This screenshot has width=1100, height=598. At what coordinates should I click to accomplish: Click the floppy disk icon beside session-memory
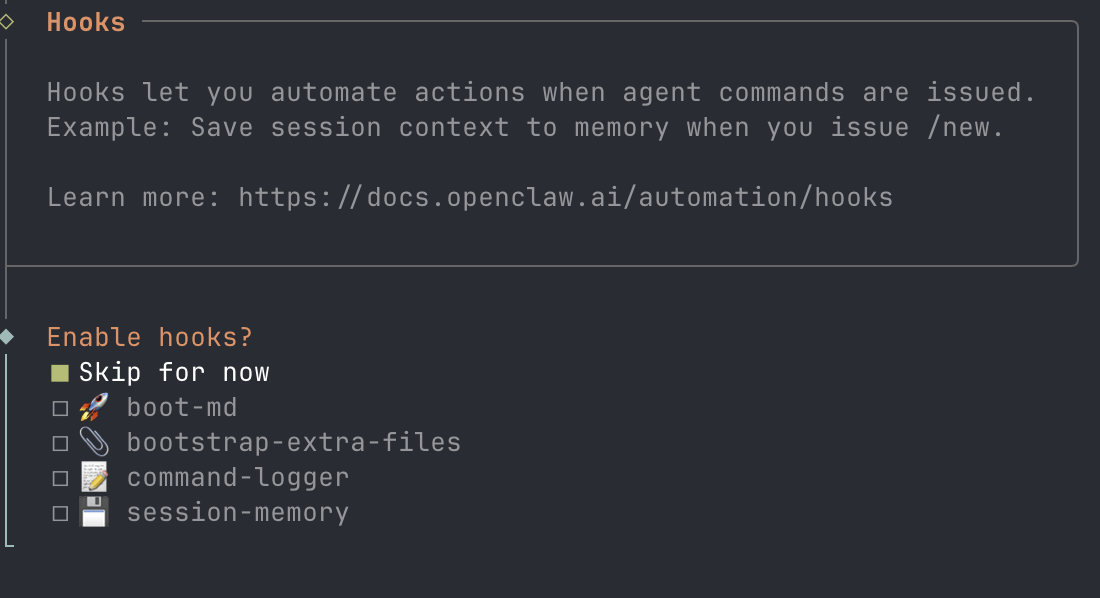[x=95, y=512]
